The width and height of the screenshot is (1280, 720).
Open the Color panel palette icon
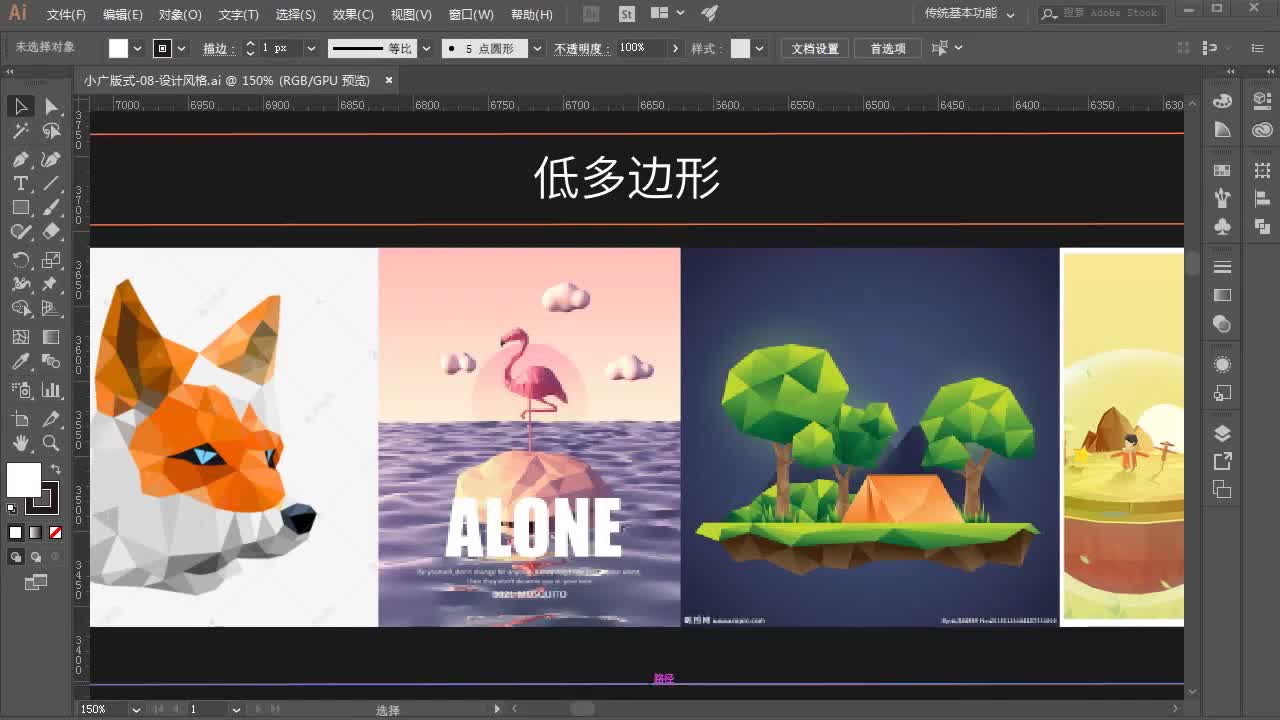[x=1222, y=101]
